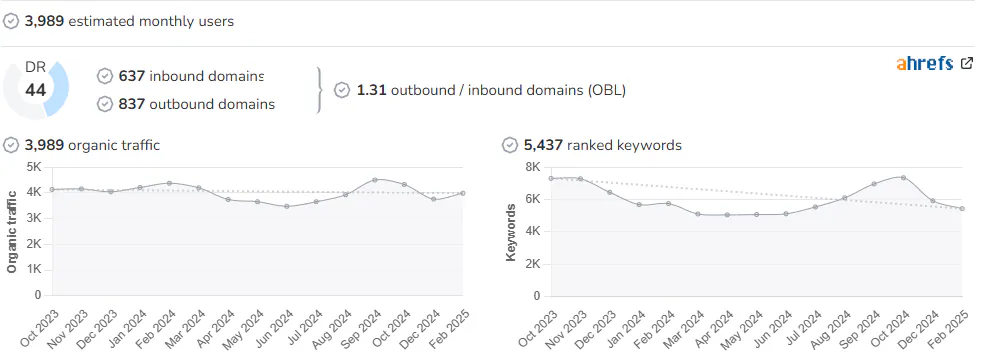Click '5K' label on organic traffic axis
The height and width of the screenshot is (362, 981).
pos(33,167)
